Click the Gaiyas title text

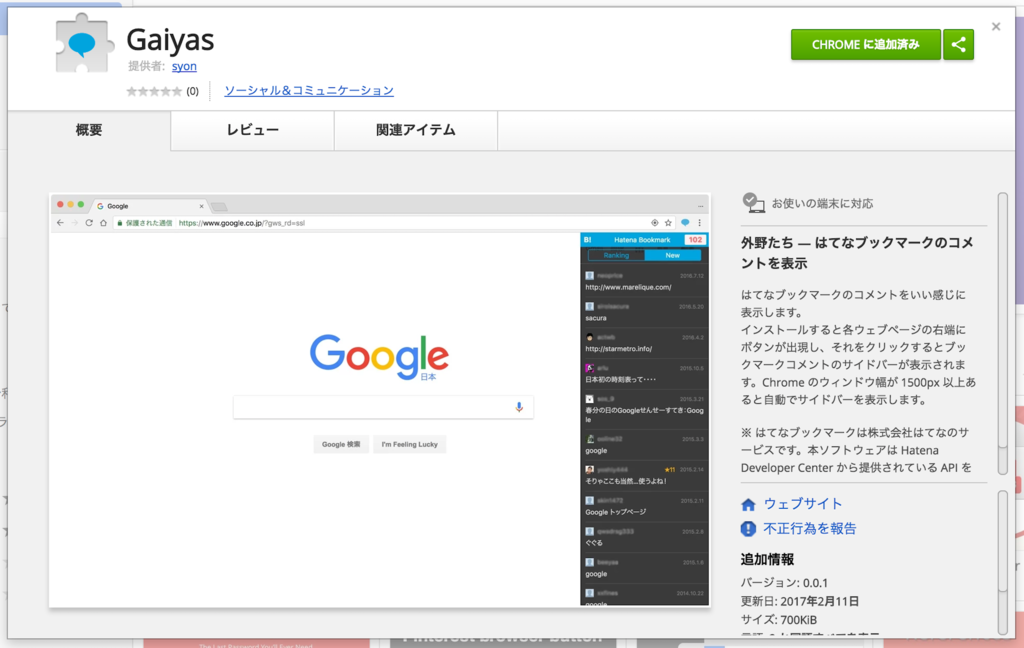click(170, 40)
